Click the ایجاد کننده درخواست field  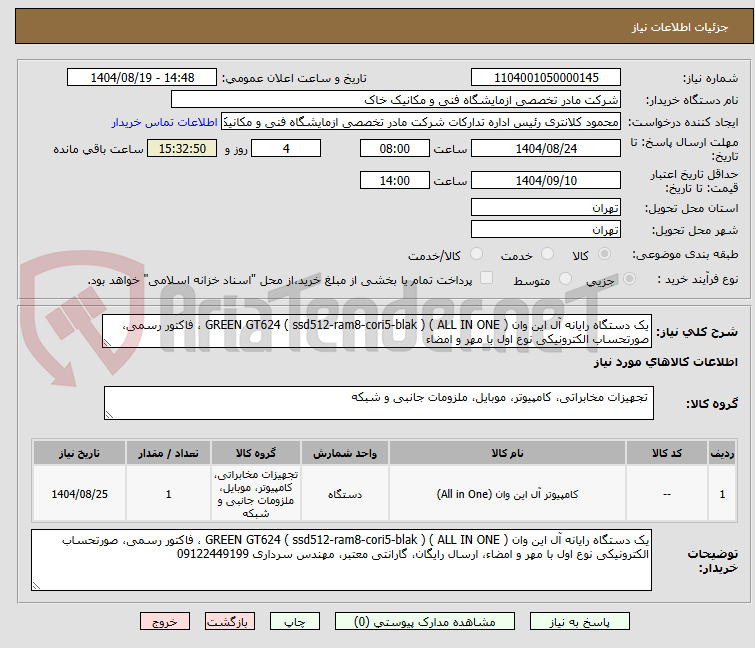(x=420, y=122)
